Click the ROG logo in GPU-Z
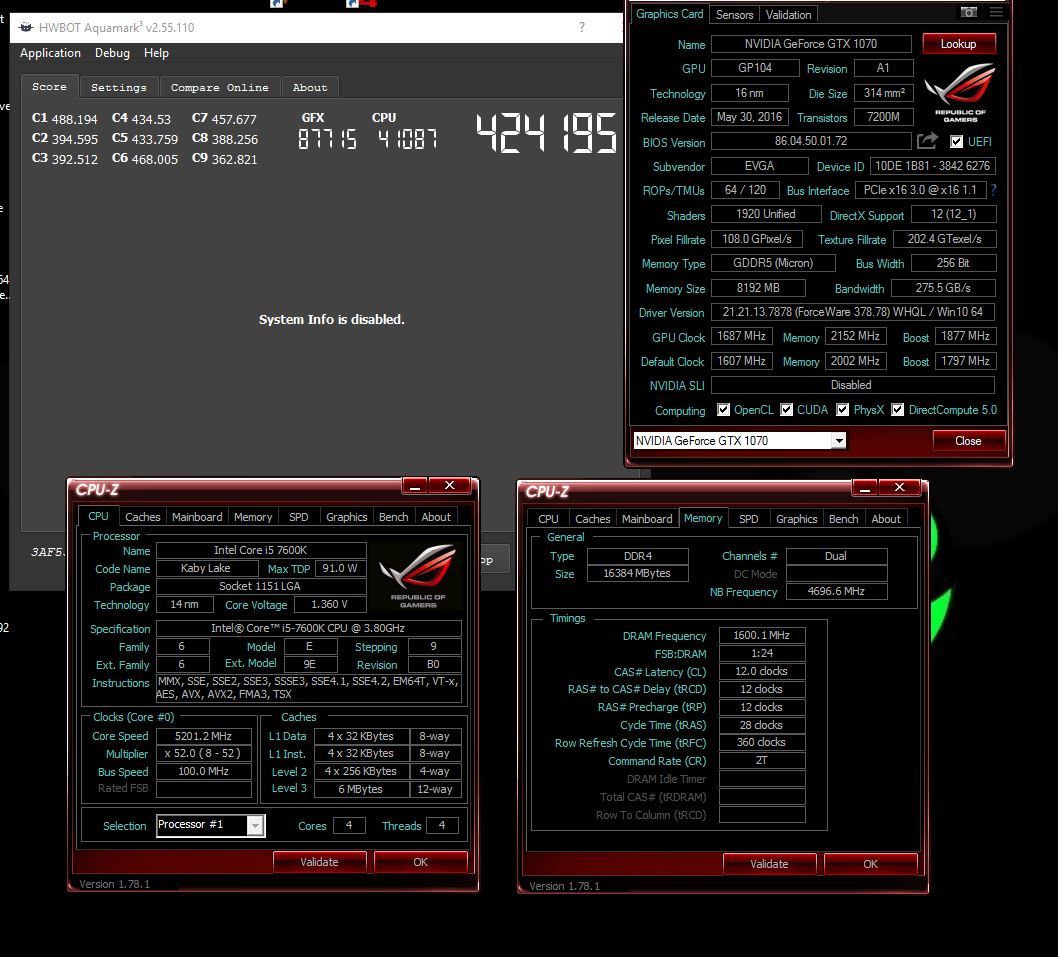This screenshot has height=957, width=1058. click(959, 92)
